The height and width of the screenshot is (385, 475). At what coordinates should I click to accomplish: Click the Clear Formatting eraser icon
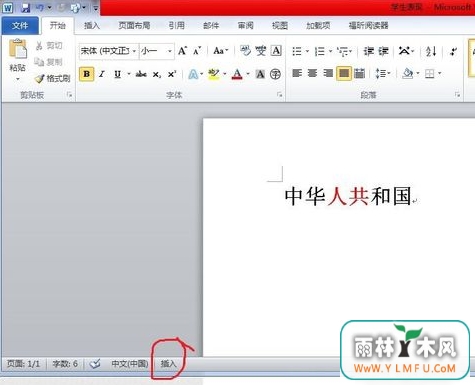tap(245, 51)
